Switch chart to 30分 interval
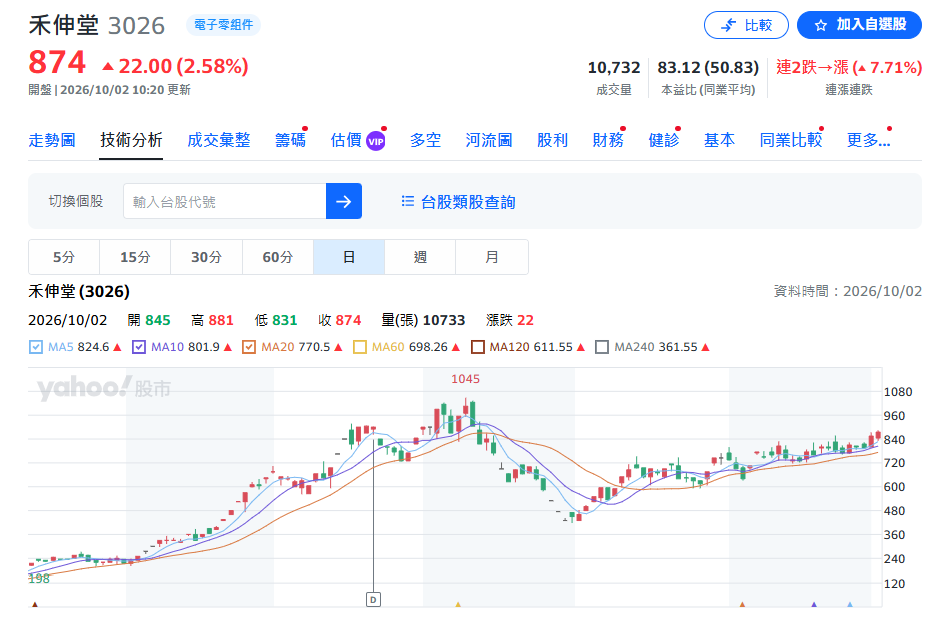Screen dimensions: 927x620 click(206, 257)
